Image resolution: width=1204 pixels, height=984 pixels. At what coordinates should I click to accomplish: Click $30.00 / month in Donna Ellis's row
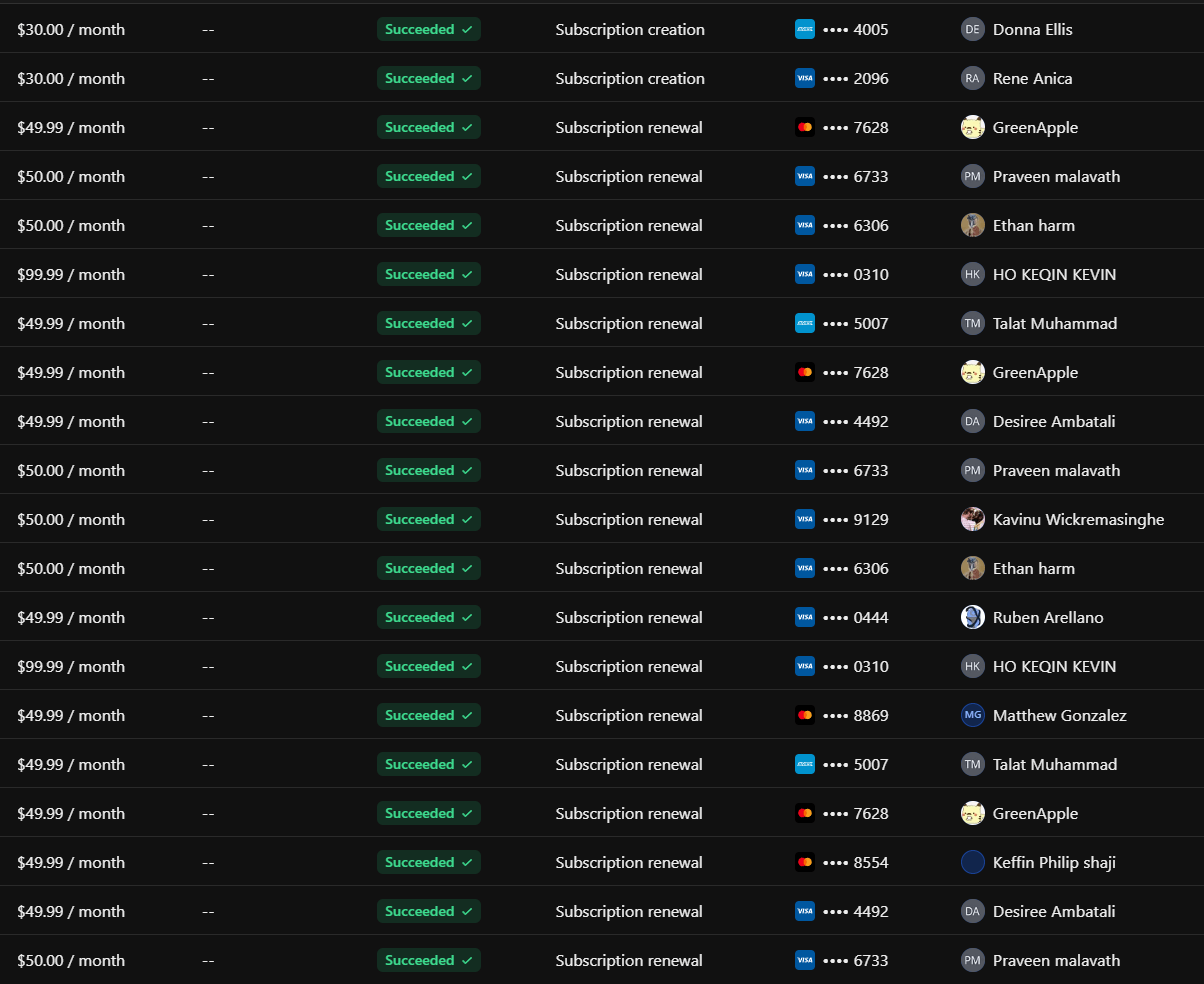[x=71, y=30]
